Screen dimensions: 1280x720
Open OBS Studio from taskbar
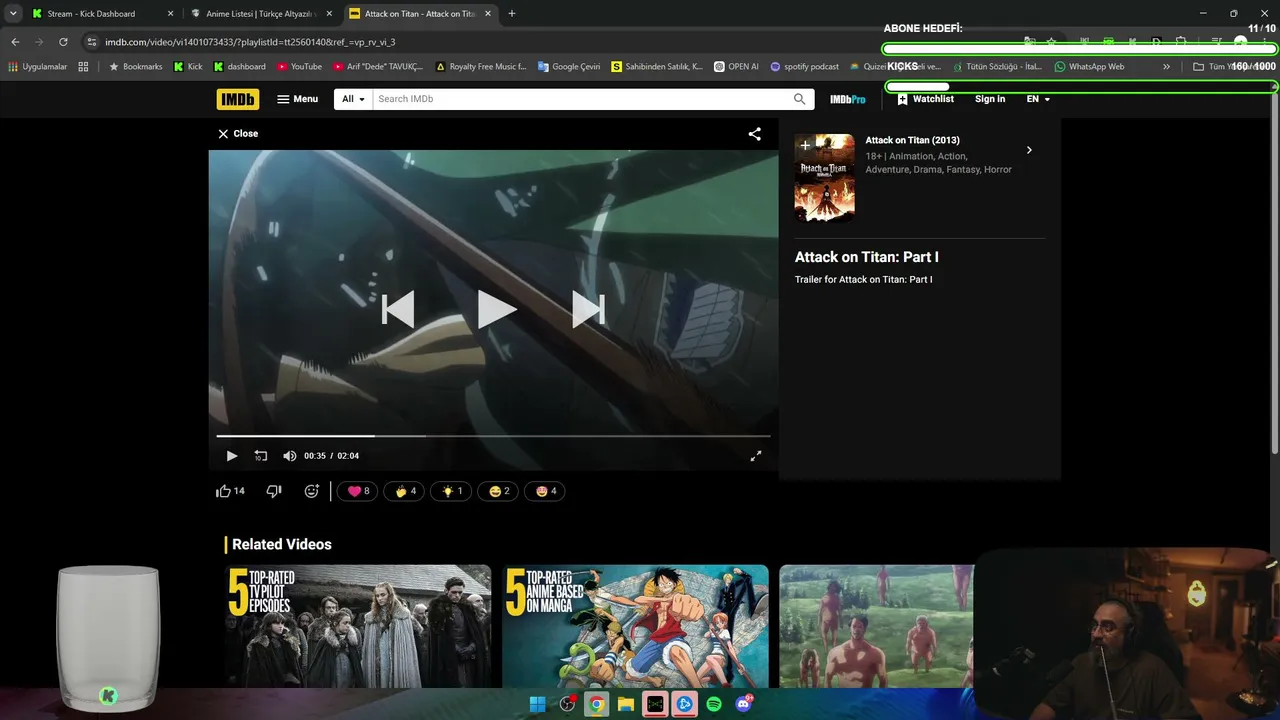click(567, 704)
